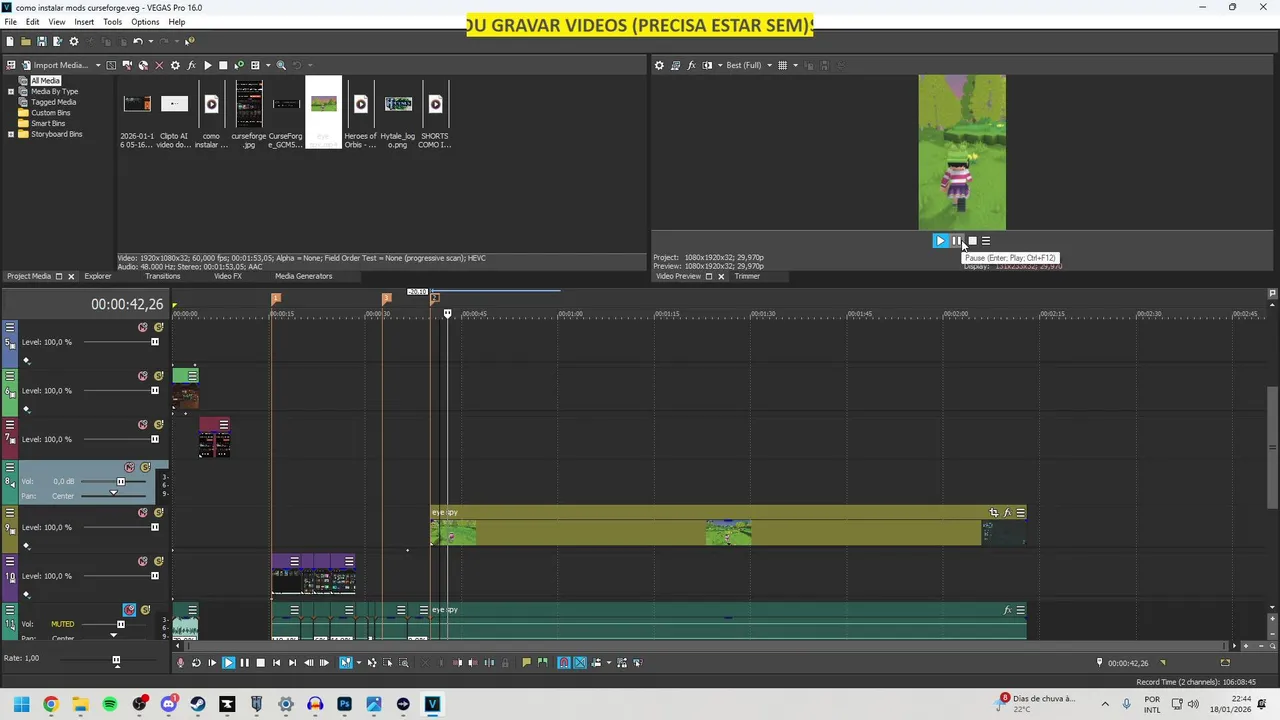Viewport: 1280px width, 720px height.
Task: Switch to the Media Generators tab
Action: (x=303, y=276)
